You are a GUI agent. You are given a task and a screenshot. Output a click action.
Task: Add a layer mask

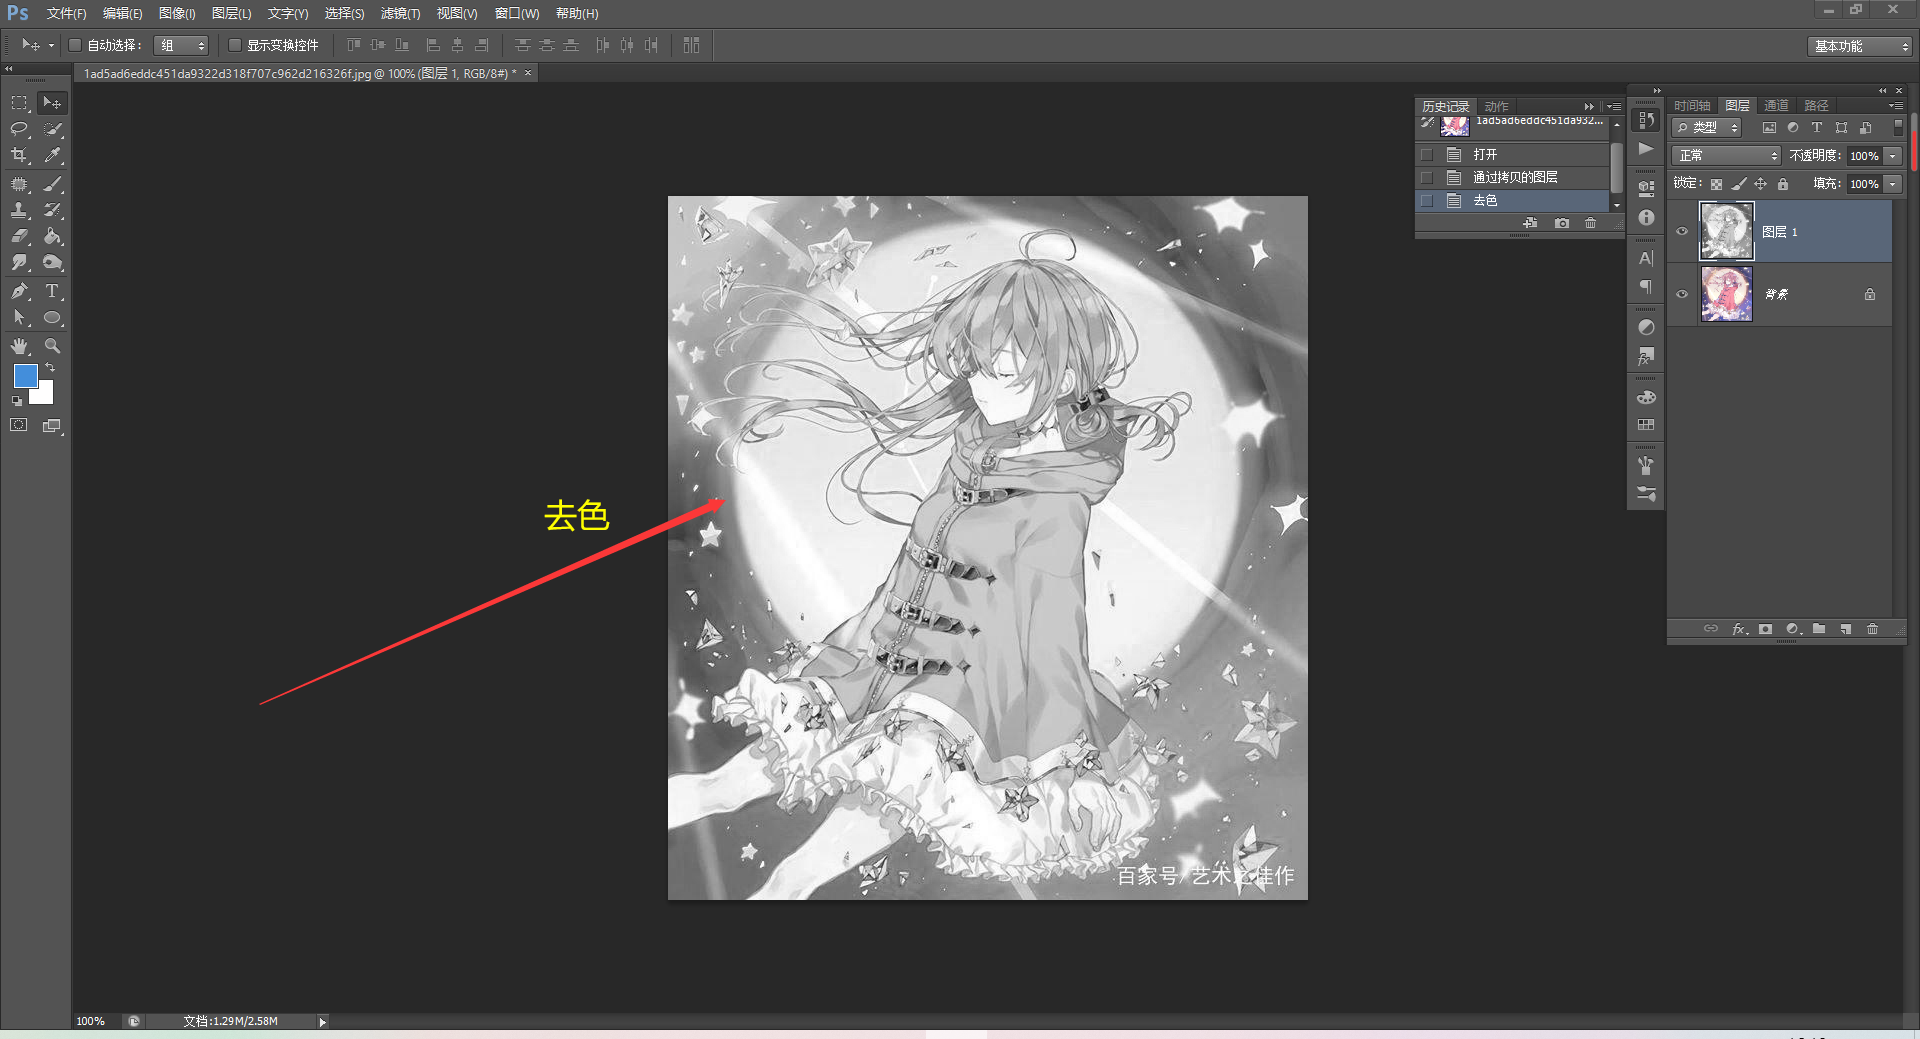(x=1765, y=629)
